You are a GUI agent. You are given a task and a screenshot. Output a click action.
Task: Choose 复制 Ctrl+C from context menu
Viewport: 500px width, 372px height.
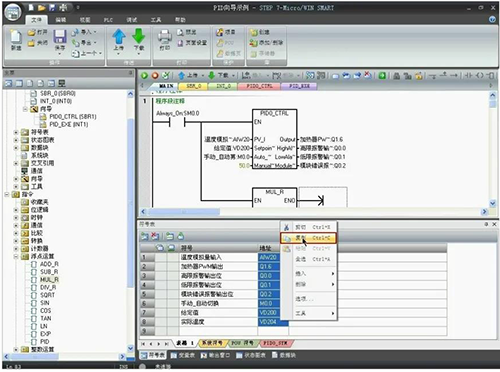(308, 238)
